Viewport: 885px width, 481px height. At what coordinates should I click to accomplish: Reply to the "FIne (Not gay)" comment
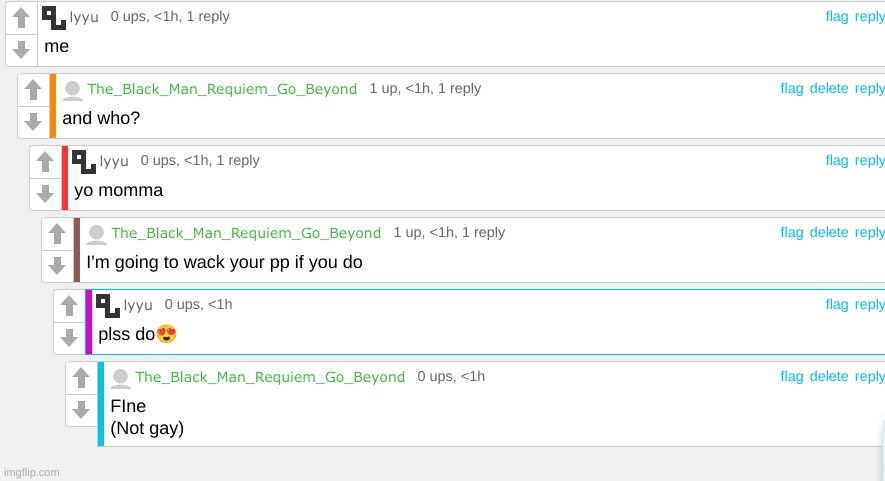[x=869, y=376]
